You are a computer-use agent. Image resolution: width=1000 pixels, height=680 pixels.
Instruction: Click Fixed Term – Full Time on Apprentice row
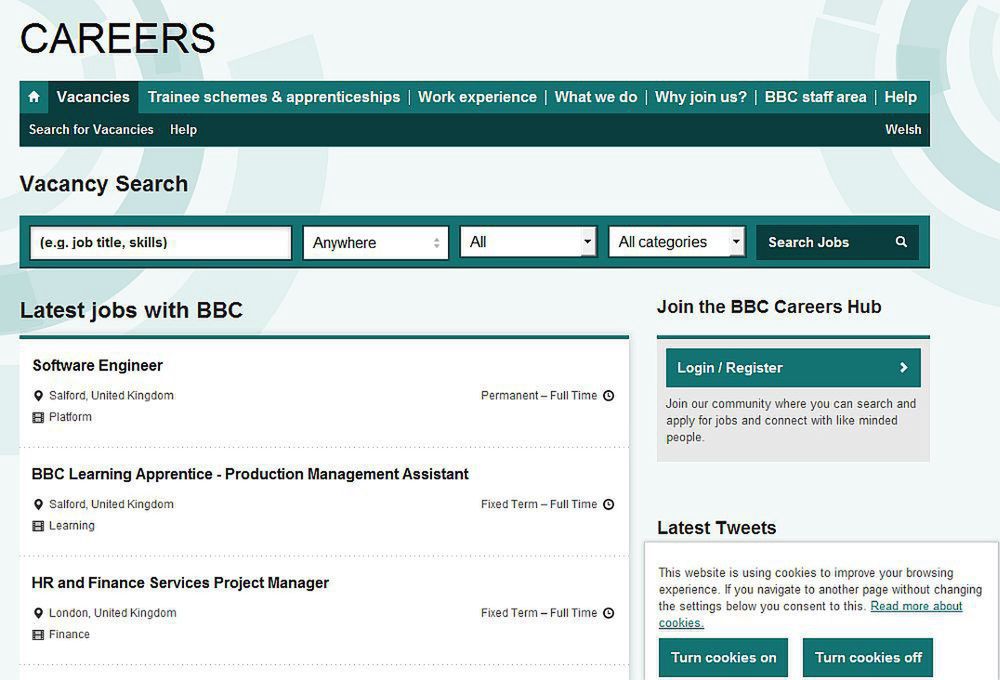tap(539, 504)
